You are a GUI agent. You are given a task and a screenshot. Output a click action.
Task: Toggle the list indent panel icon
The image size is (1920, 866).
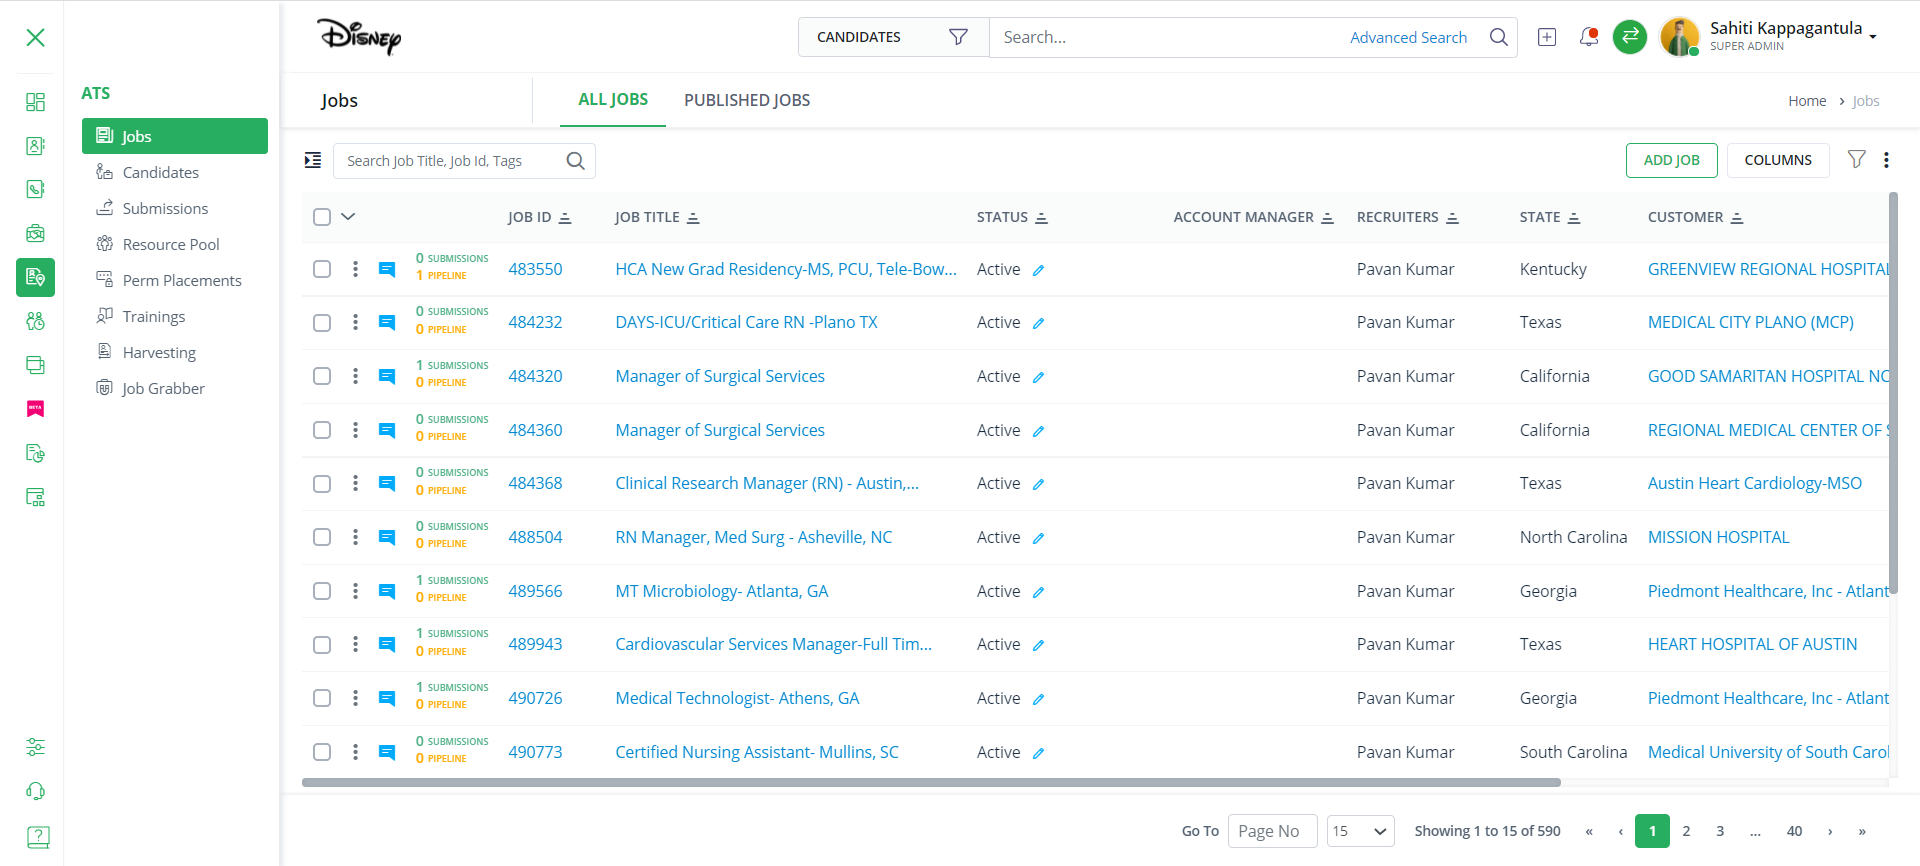pos(313,160)
